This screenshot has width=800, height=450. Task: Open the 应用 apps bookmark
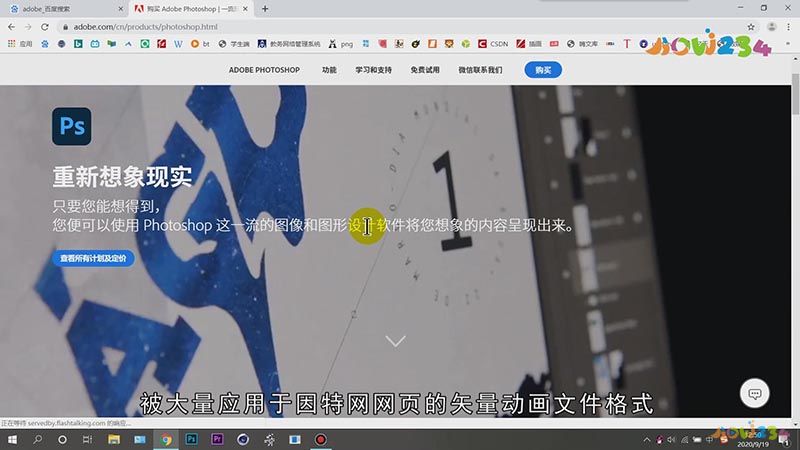coord(20,44)
